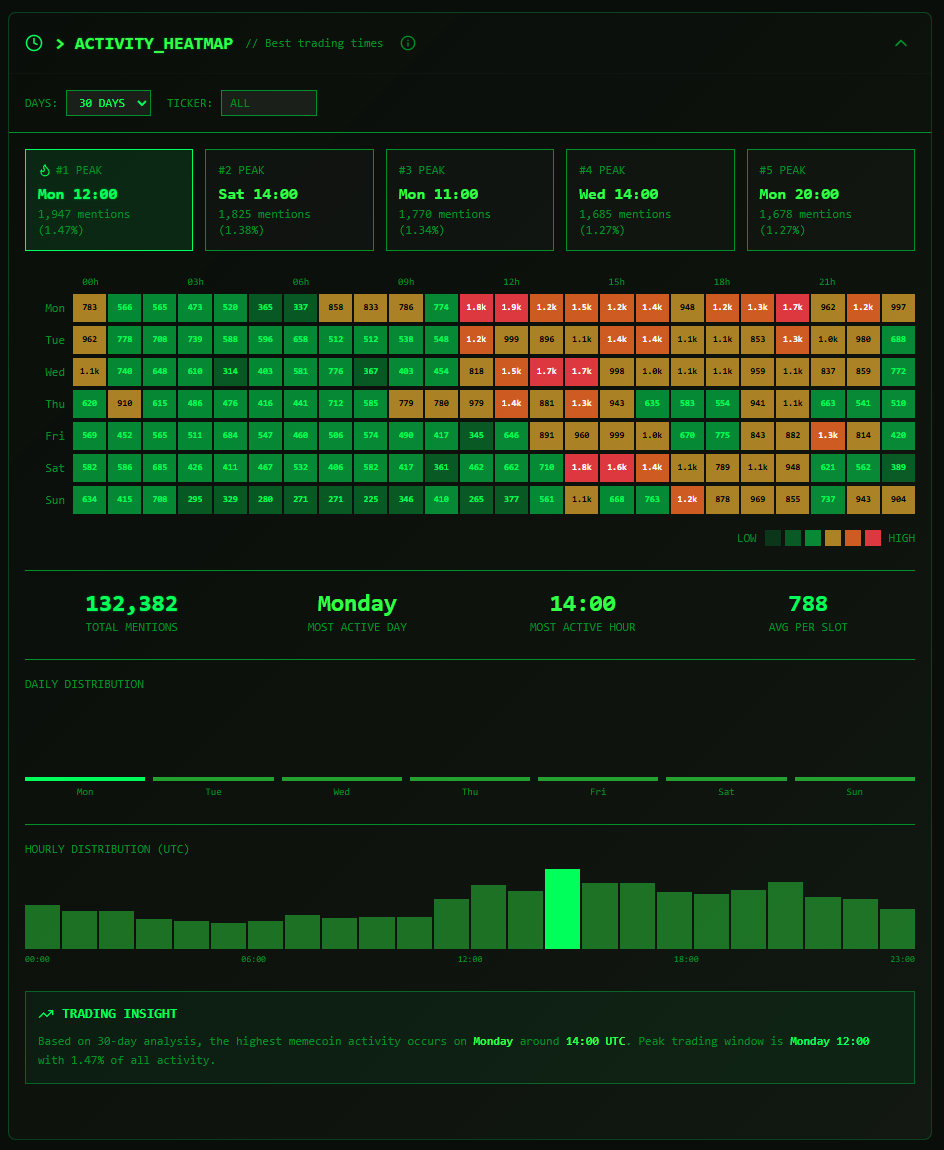Viewport: 944px width, 1150px height.
Task: Click the Fri row 1.3k heatmap cell
Action: click(x=828, y=436)
